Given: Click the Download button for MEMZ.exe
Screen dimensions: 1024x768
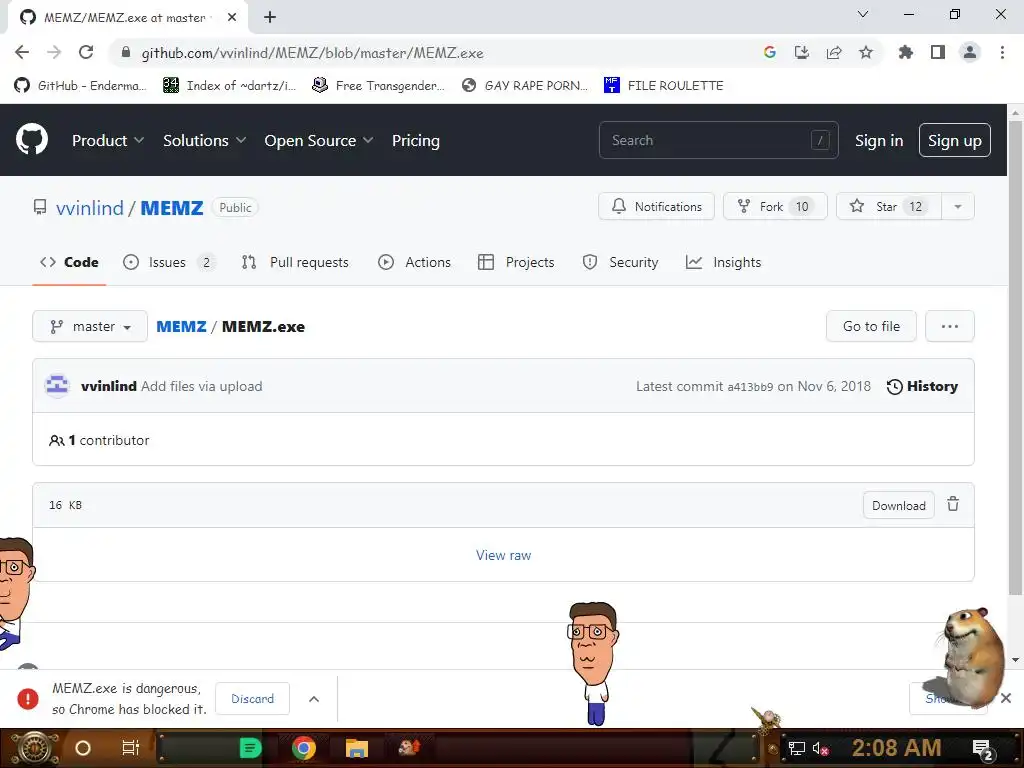Looking at the screenshot, I should pos(899,505).
